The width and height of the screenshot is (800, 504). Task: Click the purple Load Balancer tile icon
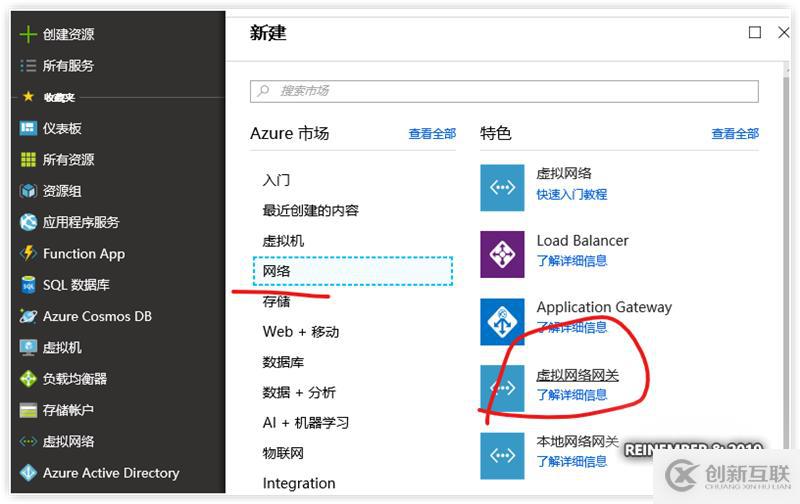point(502,254)
